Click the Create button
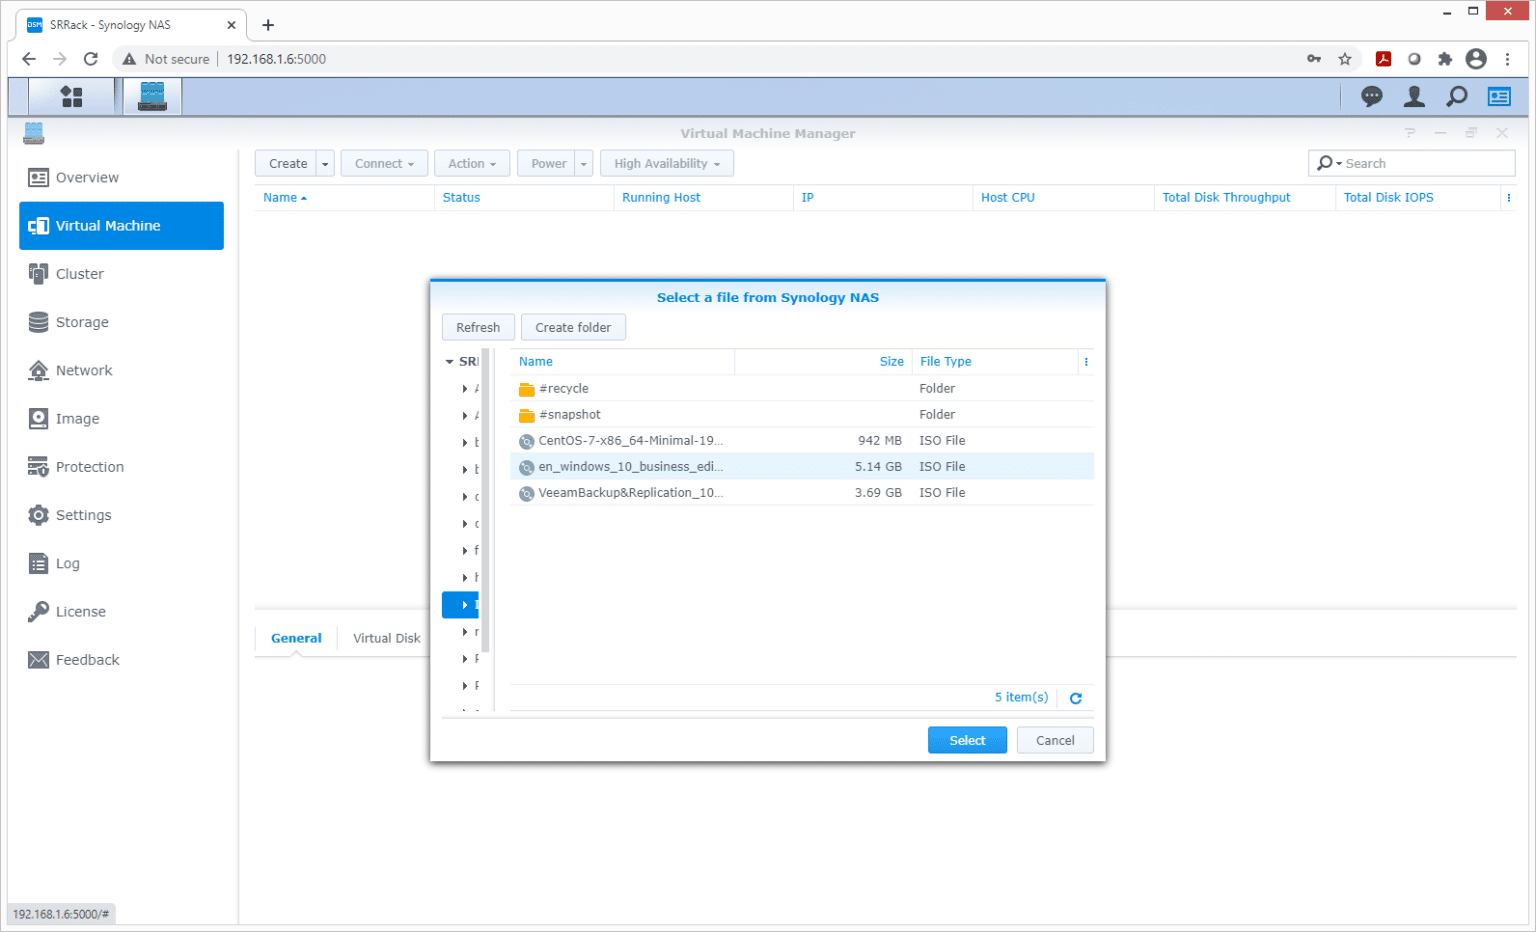The height and width of the screenshot is (932, 1536). click(x=287, y=164)
